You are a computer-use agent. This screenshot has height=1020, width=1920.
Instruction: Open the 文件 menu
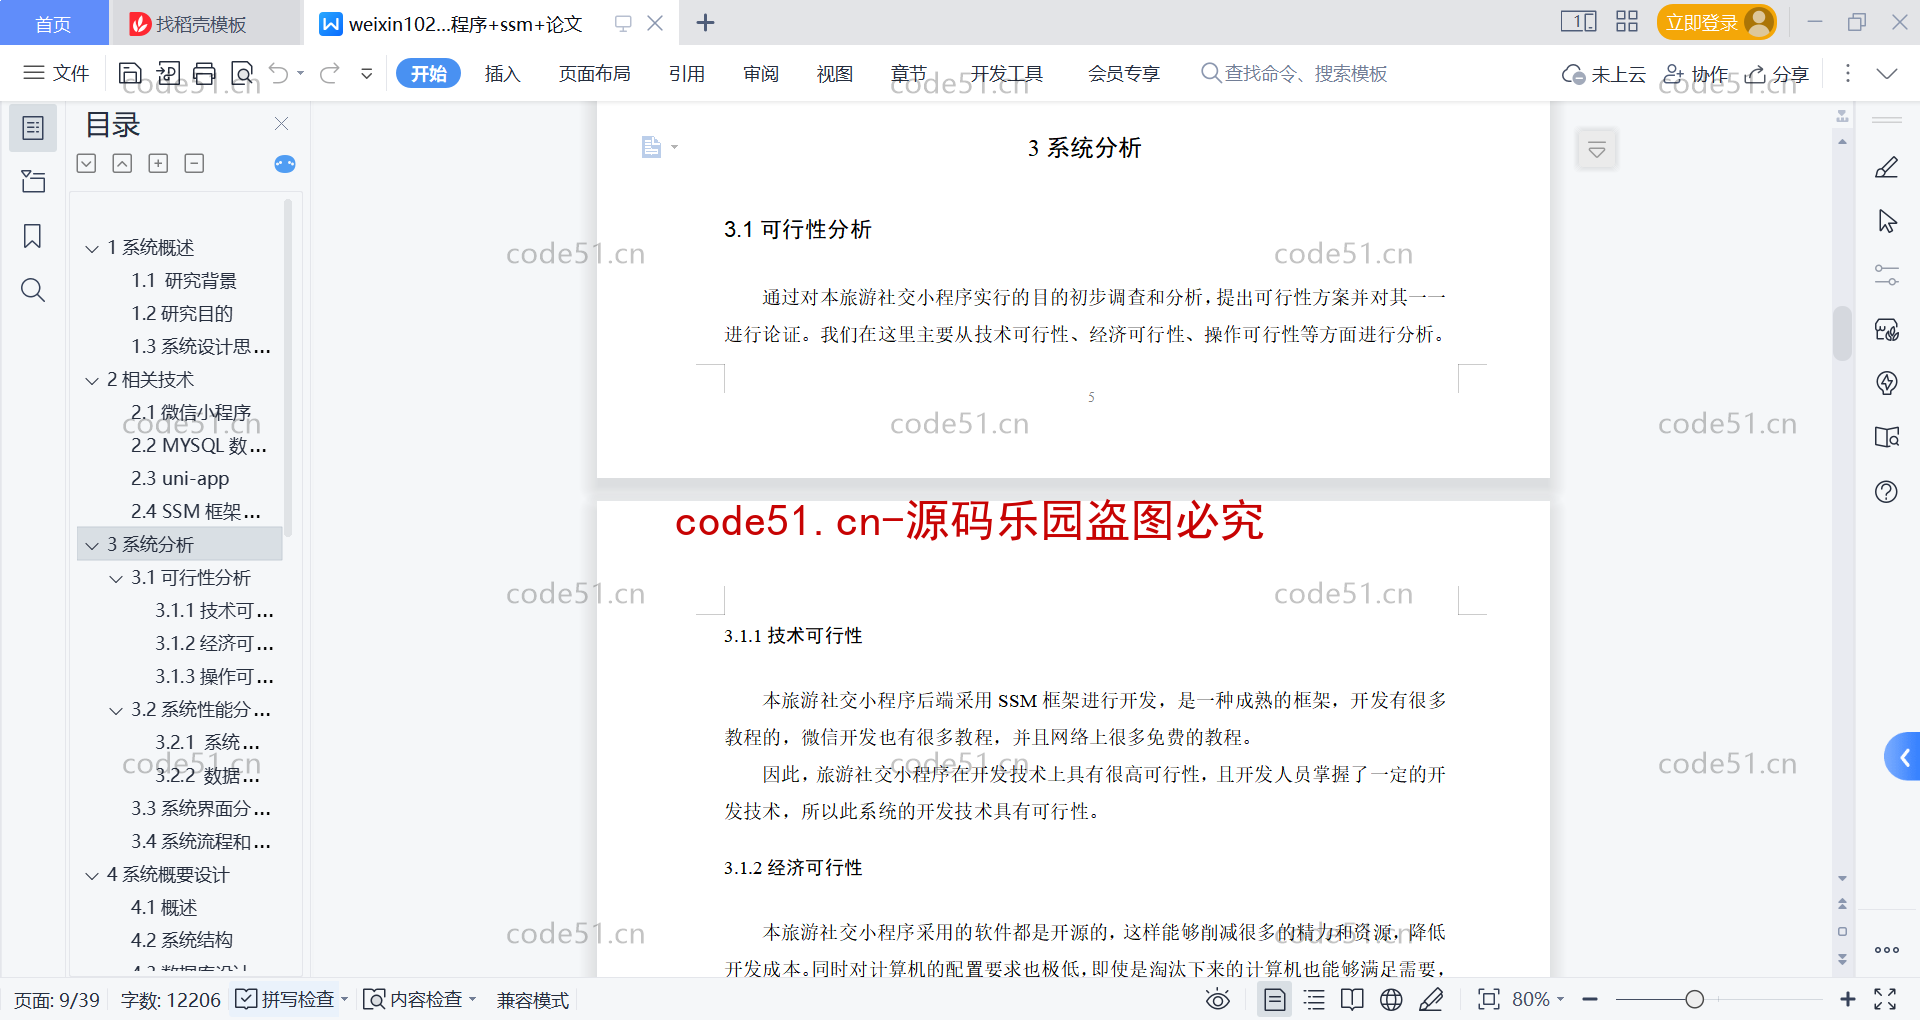coord(56,73)
